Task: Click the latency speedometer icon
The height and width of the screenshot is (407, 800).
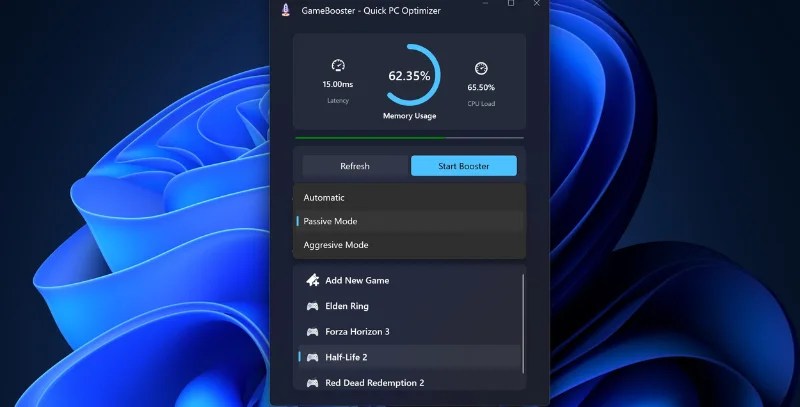Action: click(338, 65)
